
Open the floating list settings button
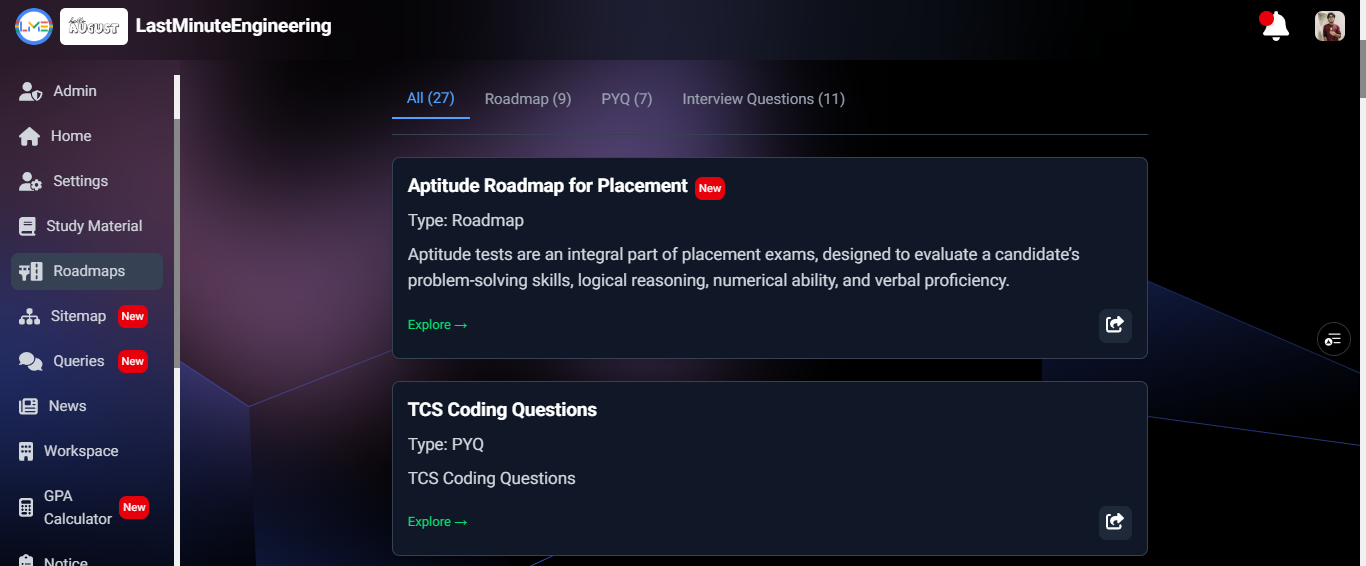pyautogui.click(x=1333, y=339)
